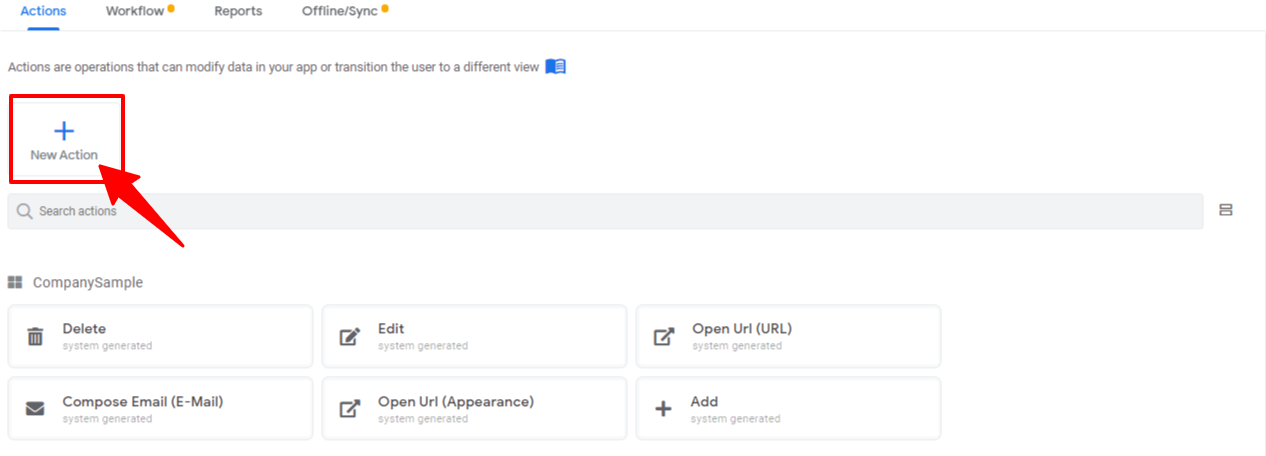This screenshot has width=1266, height=456.
Task: Click the Open Url (Appearance) external-link icon
Action: click(349, 409)
